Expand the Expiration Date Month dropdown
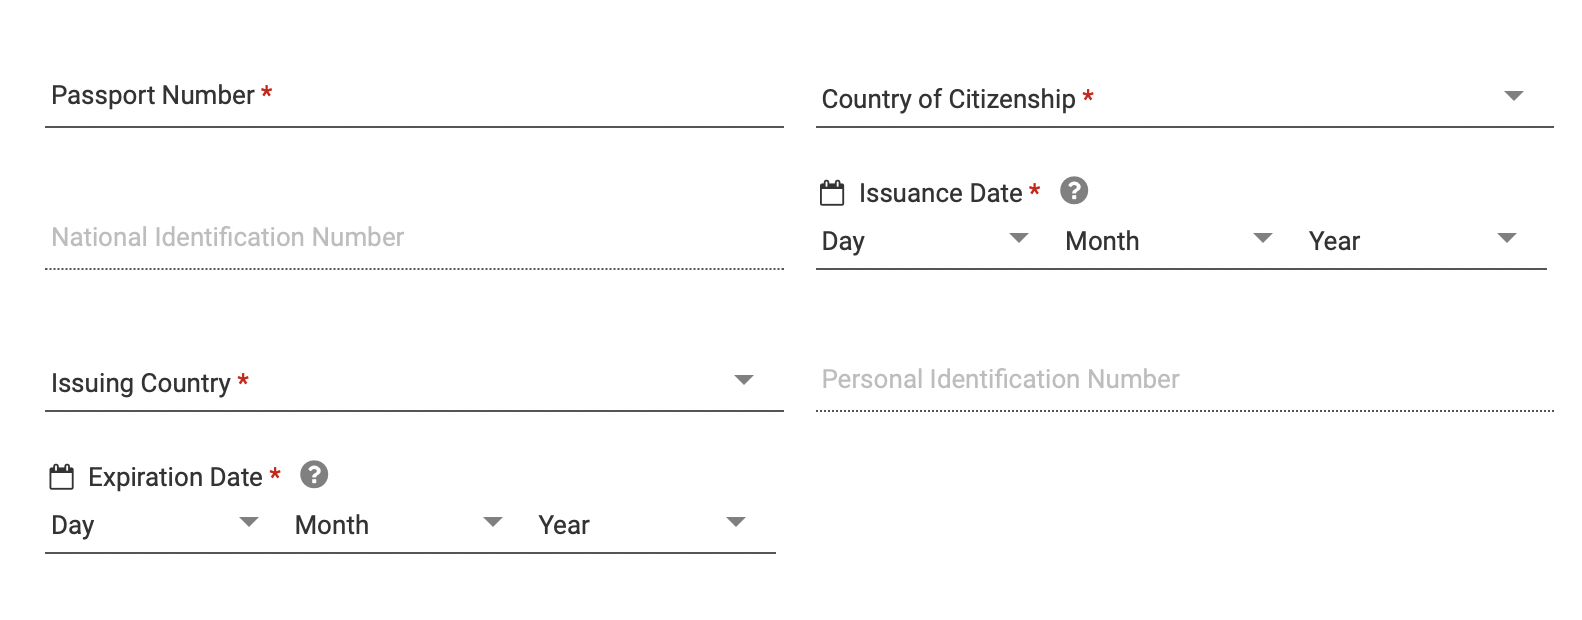 pos(399,525)
